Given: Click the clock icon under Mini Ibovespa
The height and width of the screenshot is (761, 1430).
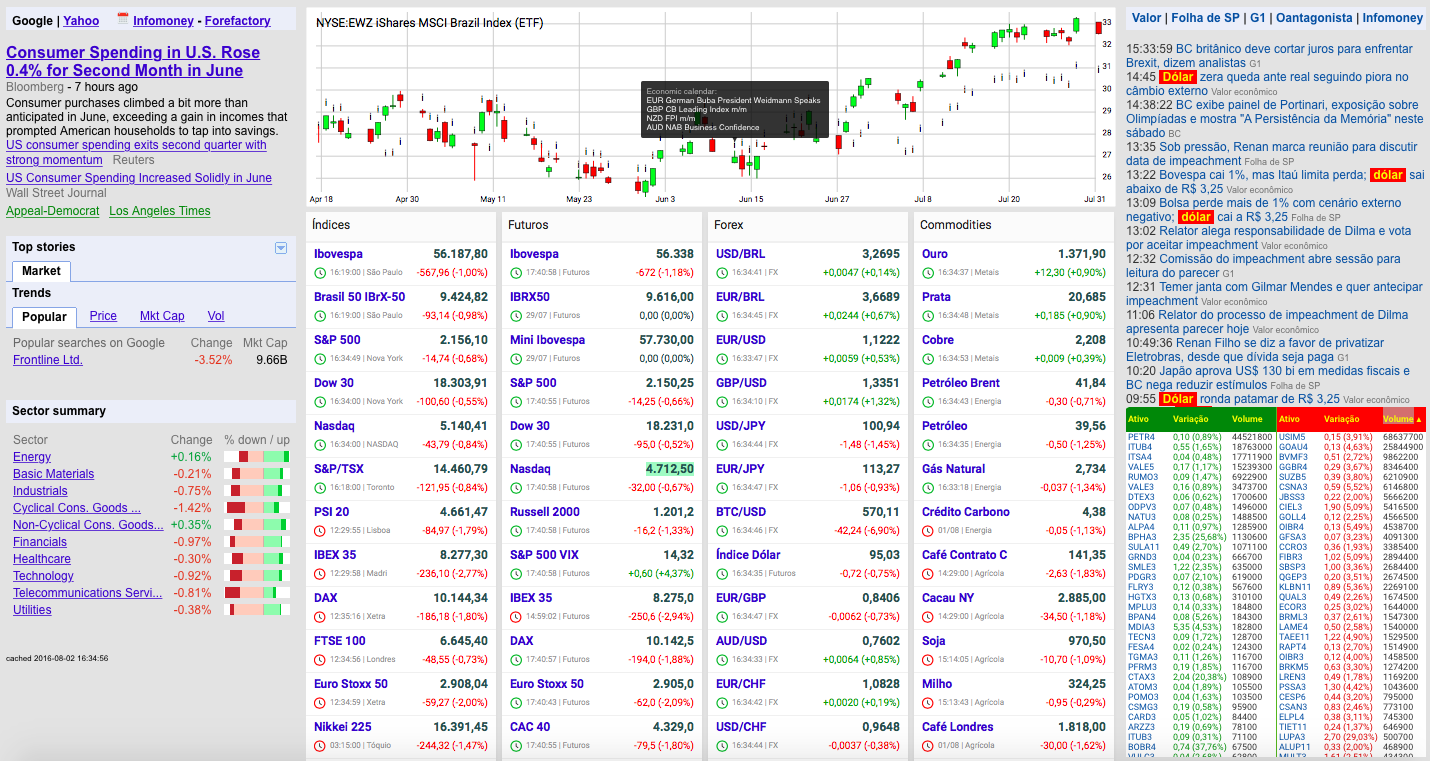Looking at the screenshot, I should [516, 358].
